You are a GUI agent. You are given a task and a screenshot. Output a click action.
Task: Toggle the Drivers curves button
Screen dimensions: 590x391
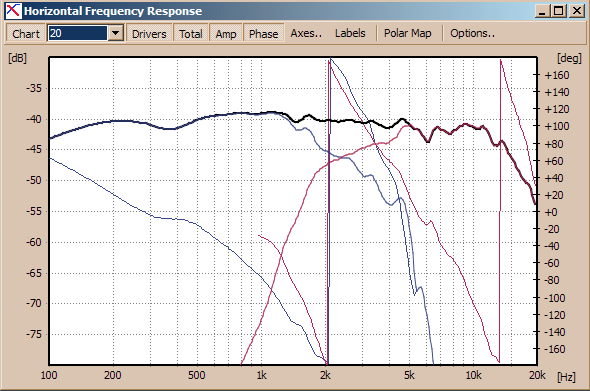point(149,33)
